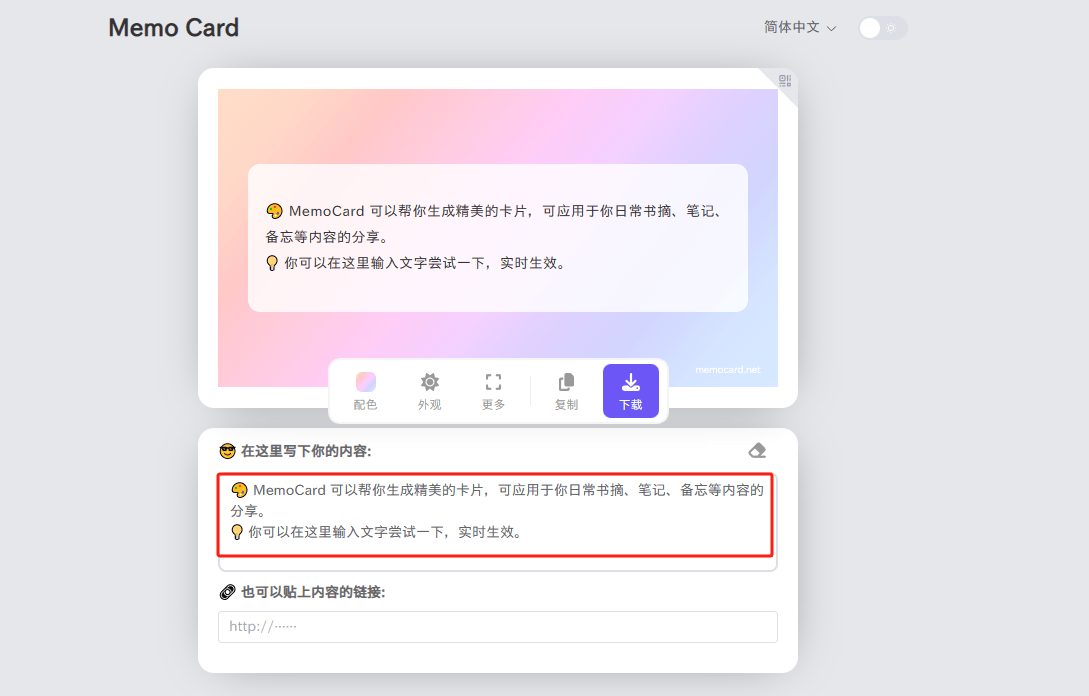This screenshot has height=696, width=1089.
Task: Click the 外观 appearance settings gear
Action: (429, 390)
